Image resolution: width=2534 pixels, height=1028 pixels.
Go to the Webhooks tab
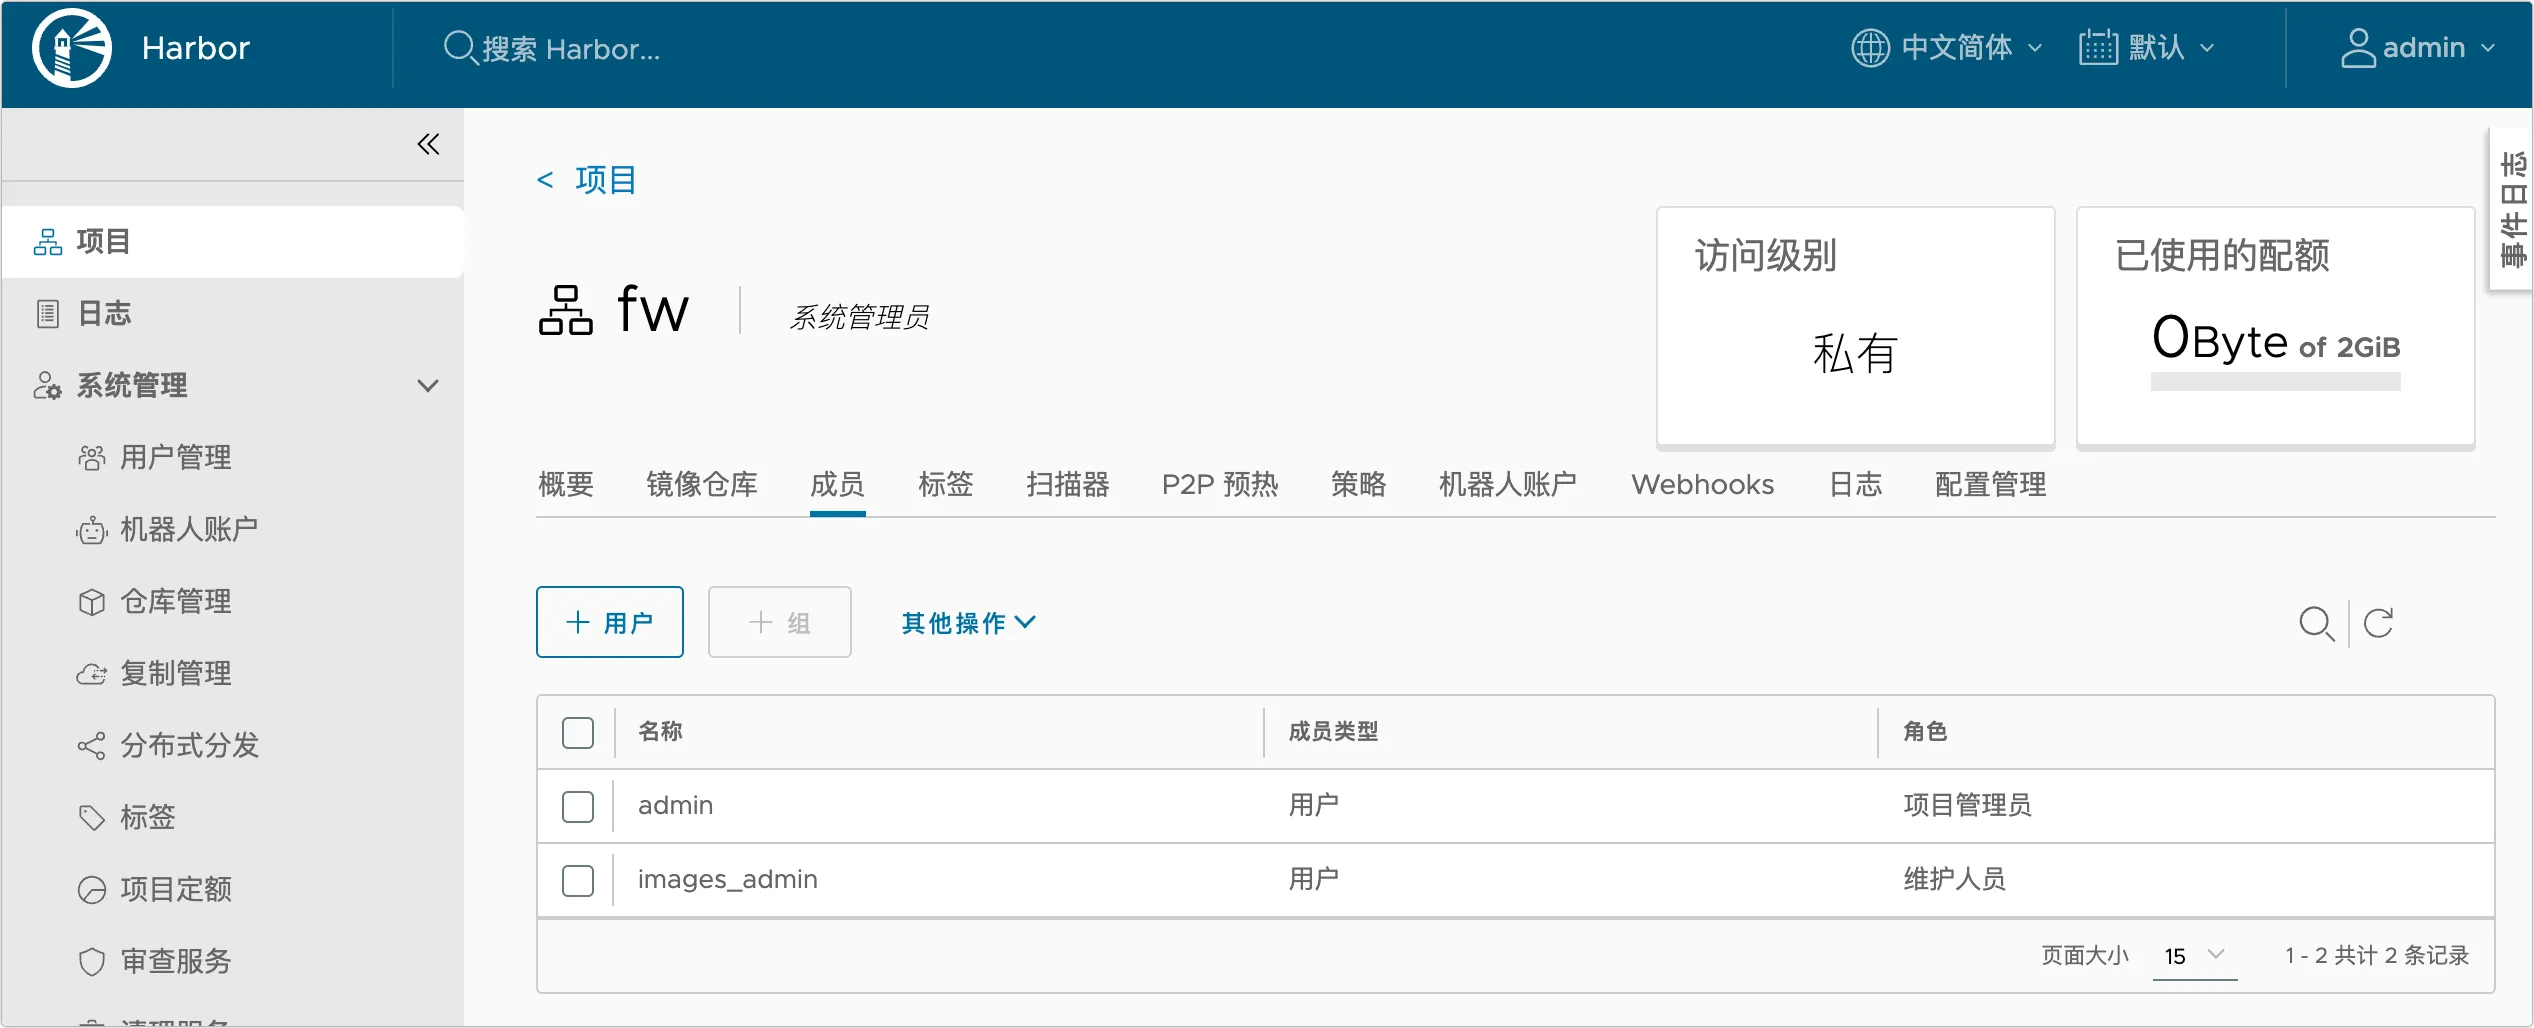1703,485
